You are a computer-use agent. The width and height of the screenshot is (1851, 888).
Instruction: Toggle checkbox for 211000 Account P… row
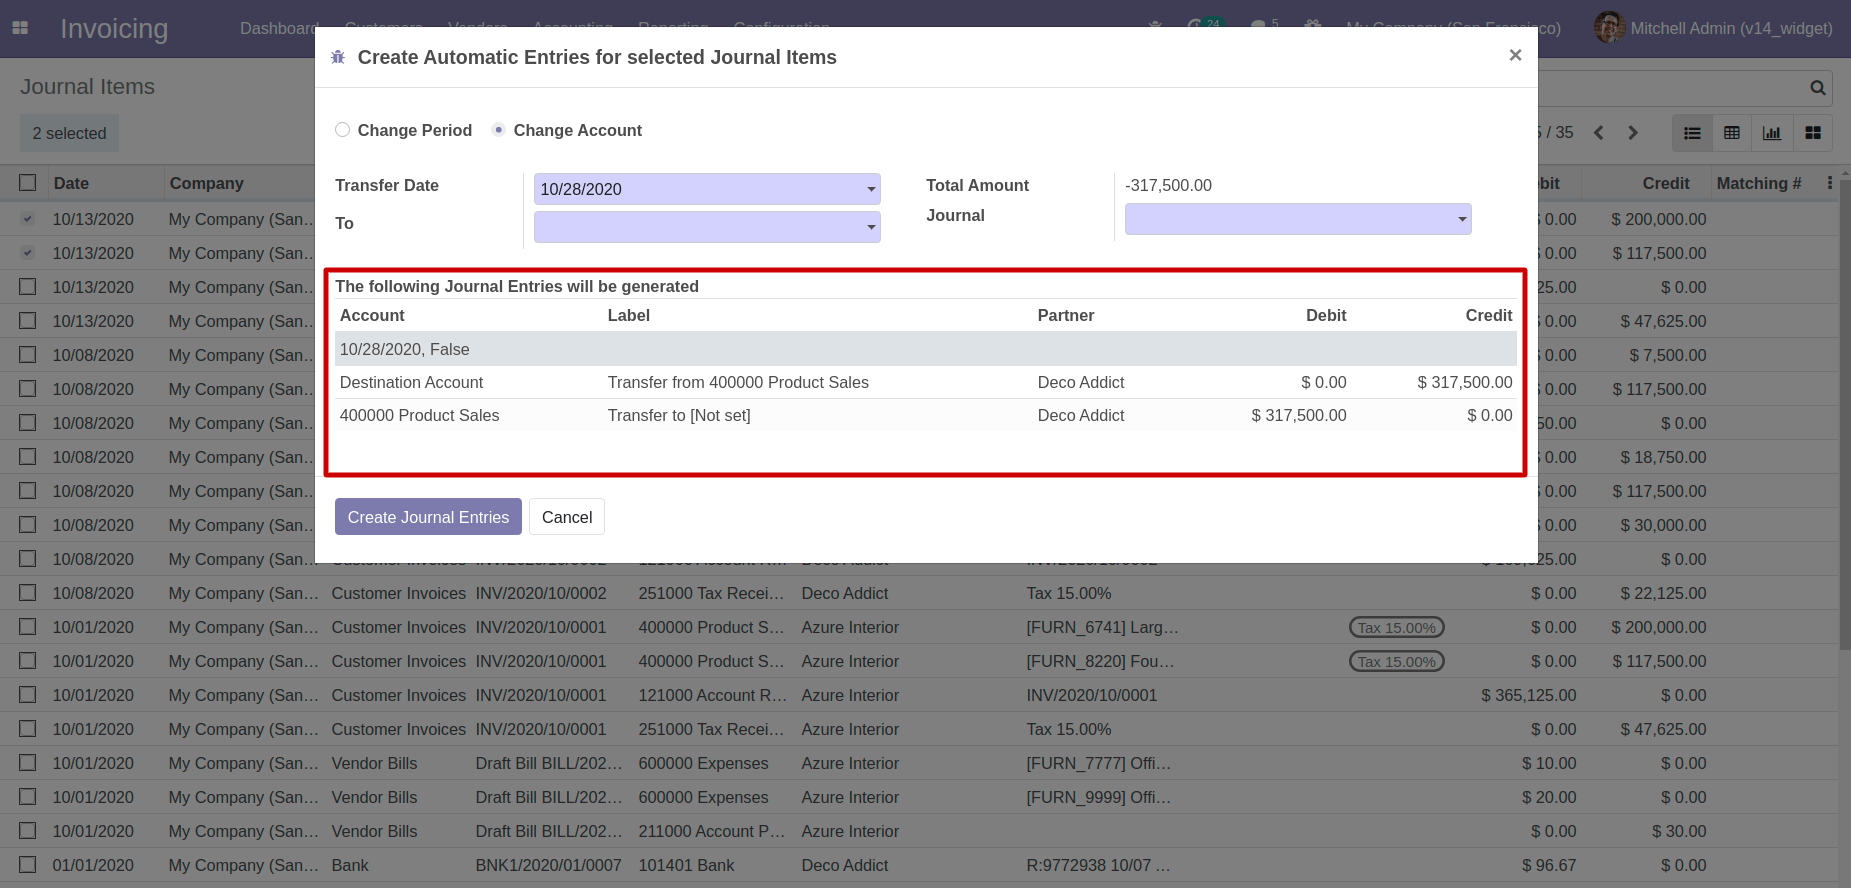28,831
